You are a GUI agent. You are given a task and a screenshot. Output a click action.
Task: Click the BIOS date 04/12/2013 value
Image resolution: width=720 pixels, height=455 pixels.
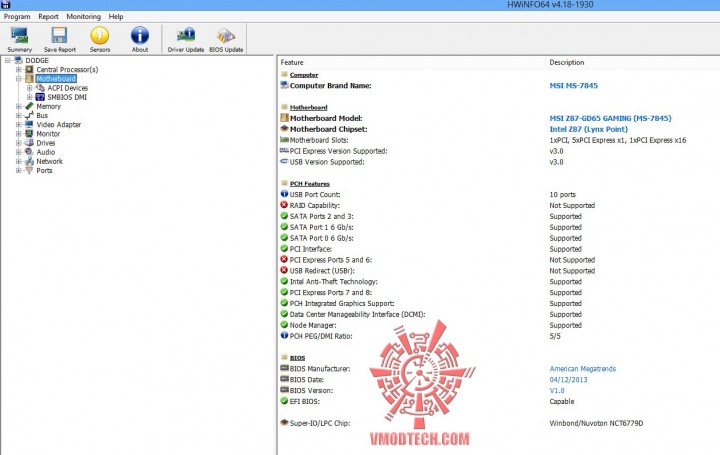[x=568, y=380]
